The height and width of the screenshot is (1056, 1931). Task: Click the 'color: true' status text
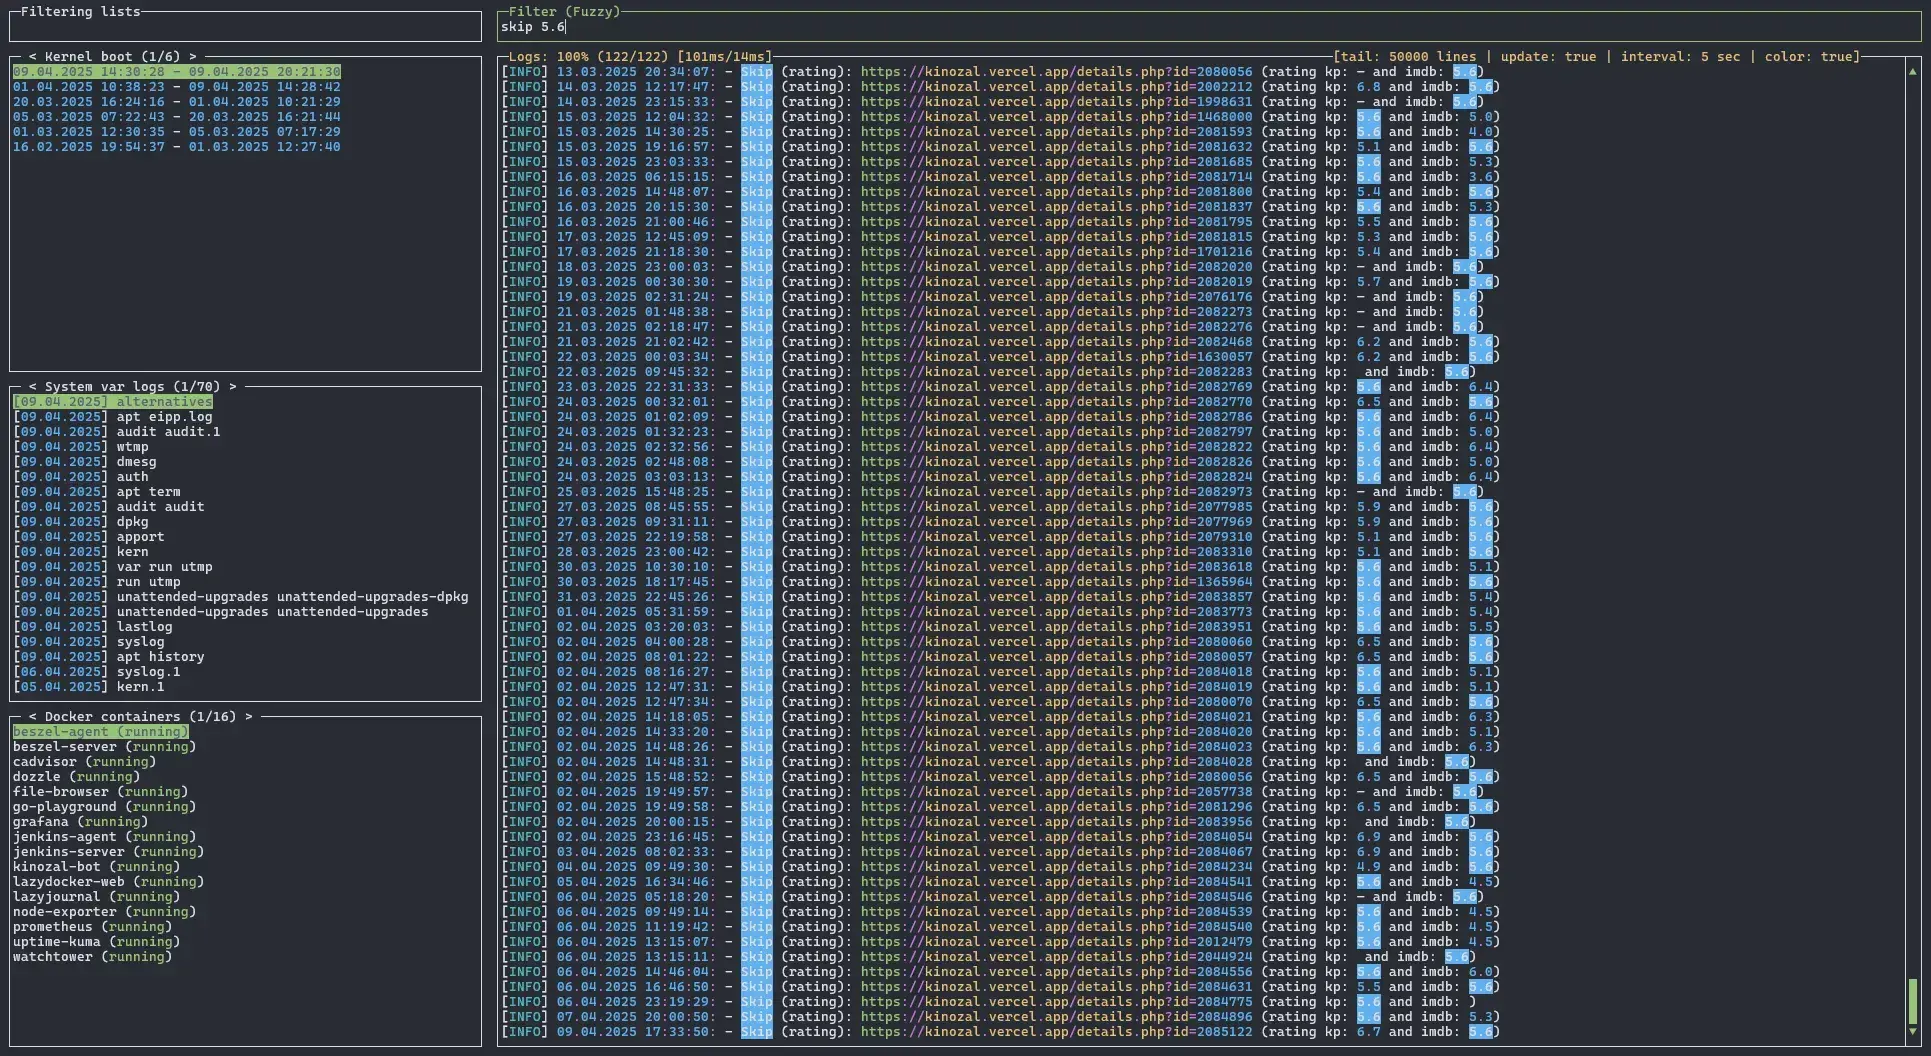(x=1808, y=57)
